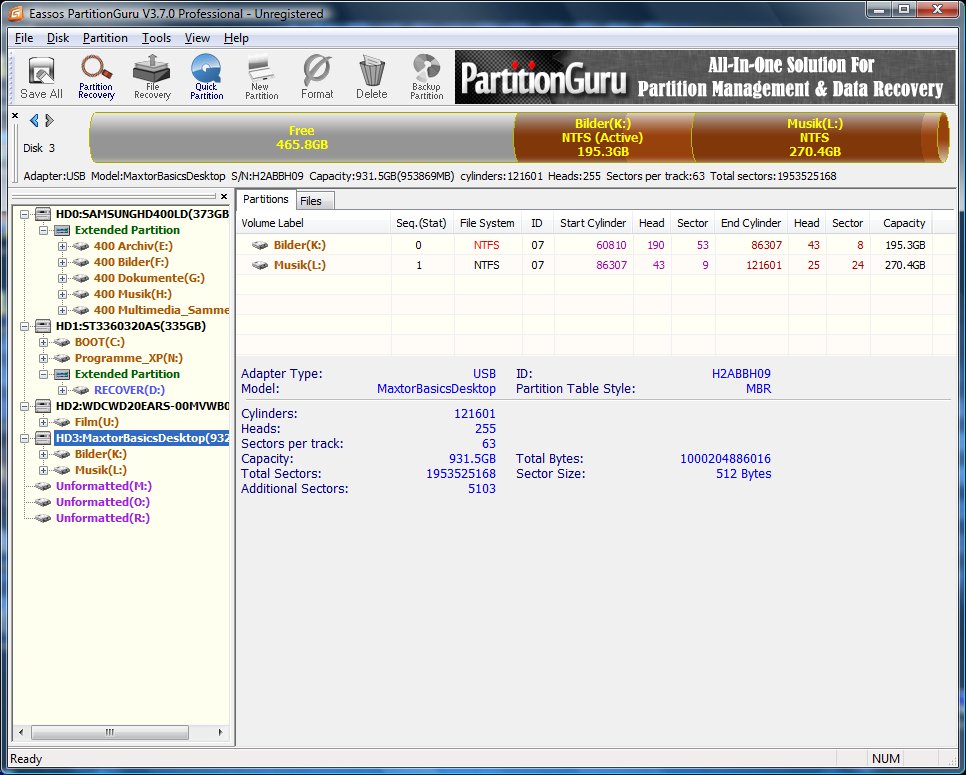Click the Bilder(K:) drive icon in table

point(260,245)
